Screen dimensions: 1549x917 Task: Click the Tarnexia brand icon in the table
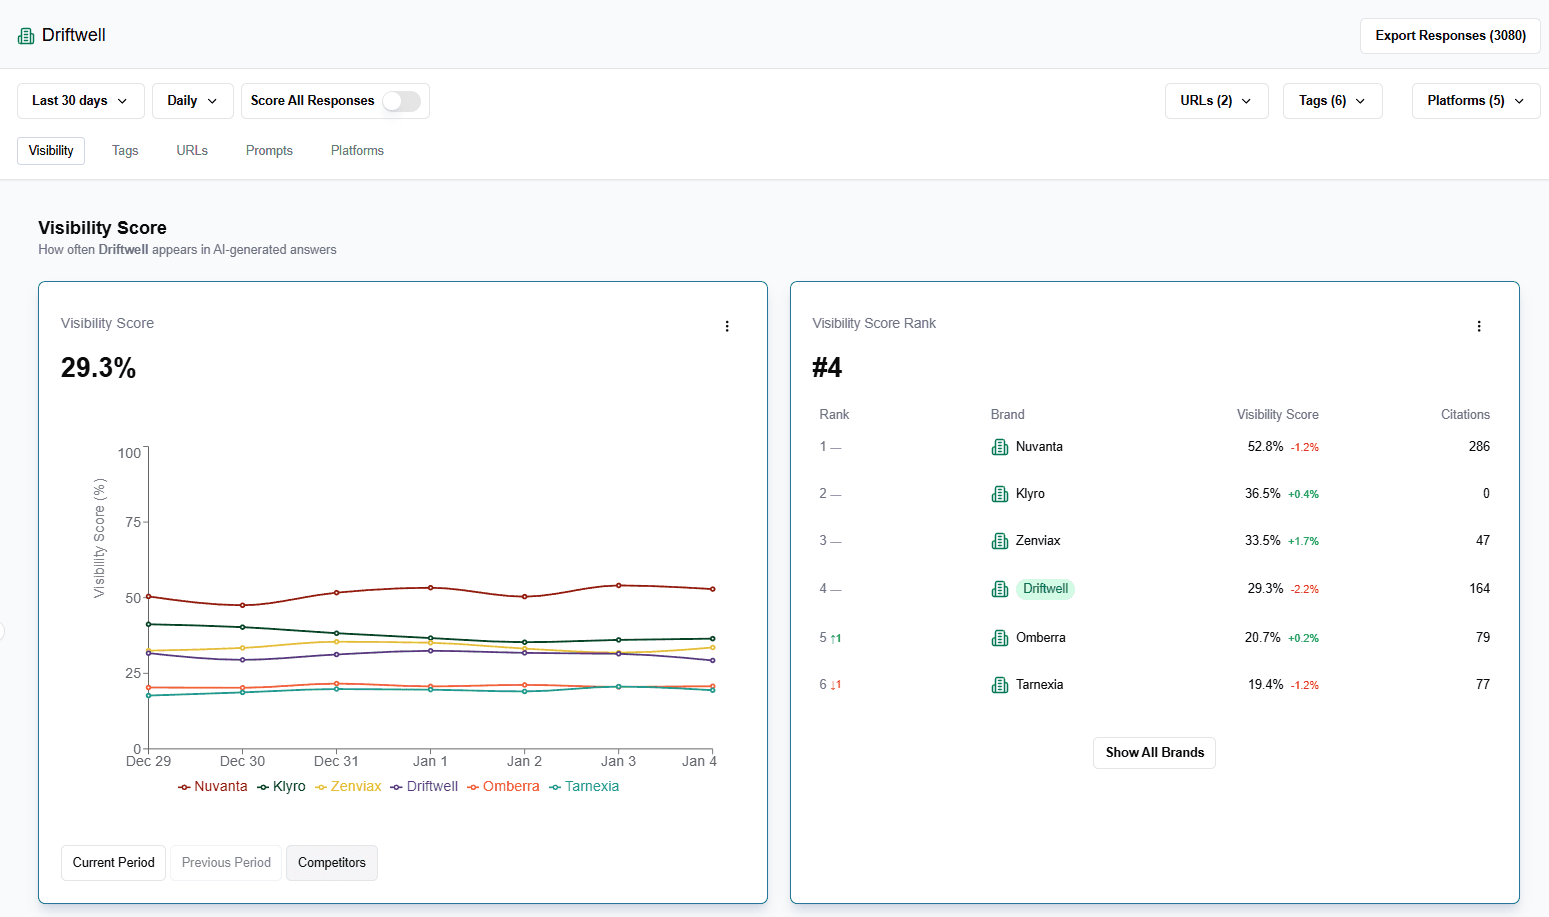[999, 684]
